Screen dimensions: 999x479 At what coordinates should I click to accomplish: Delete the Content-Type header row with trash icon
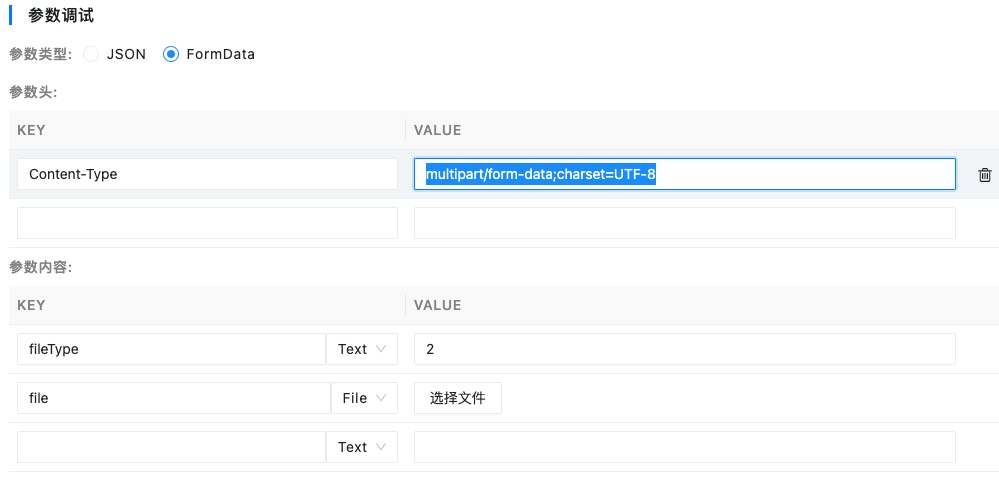[984, 175]
